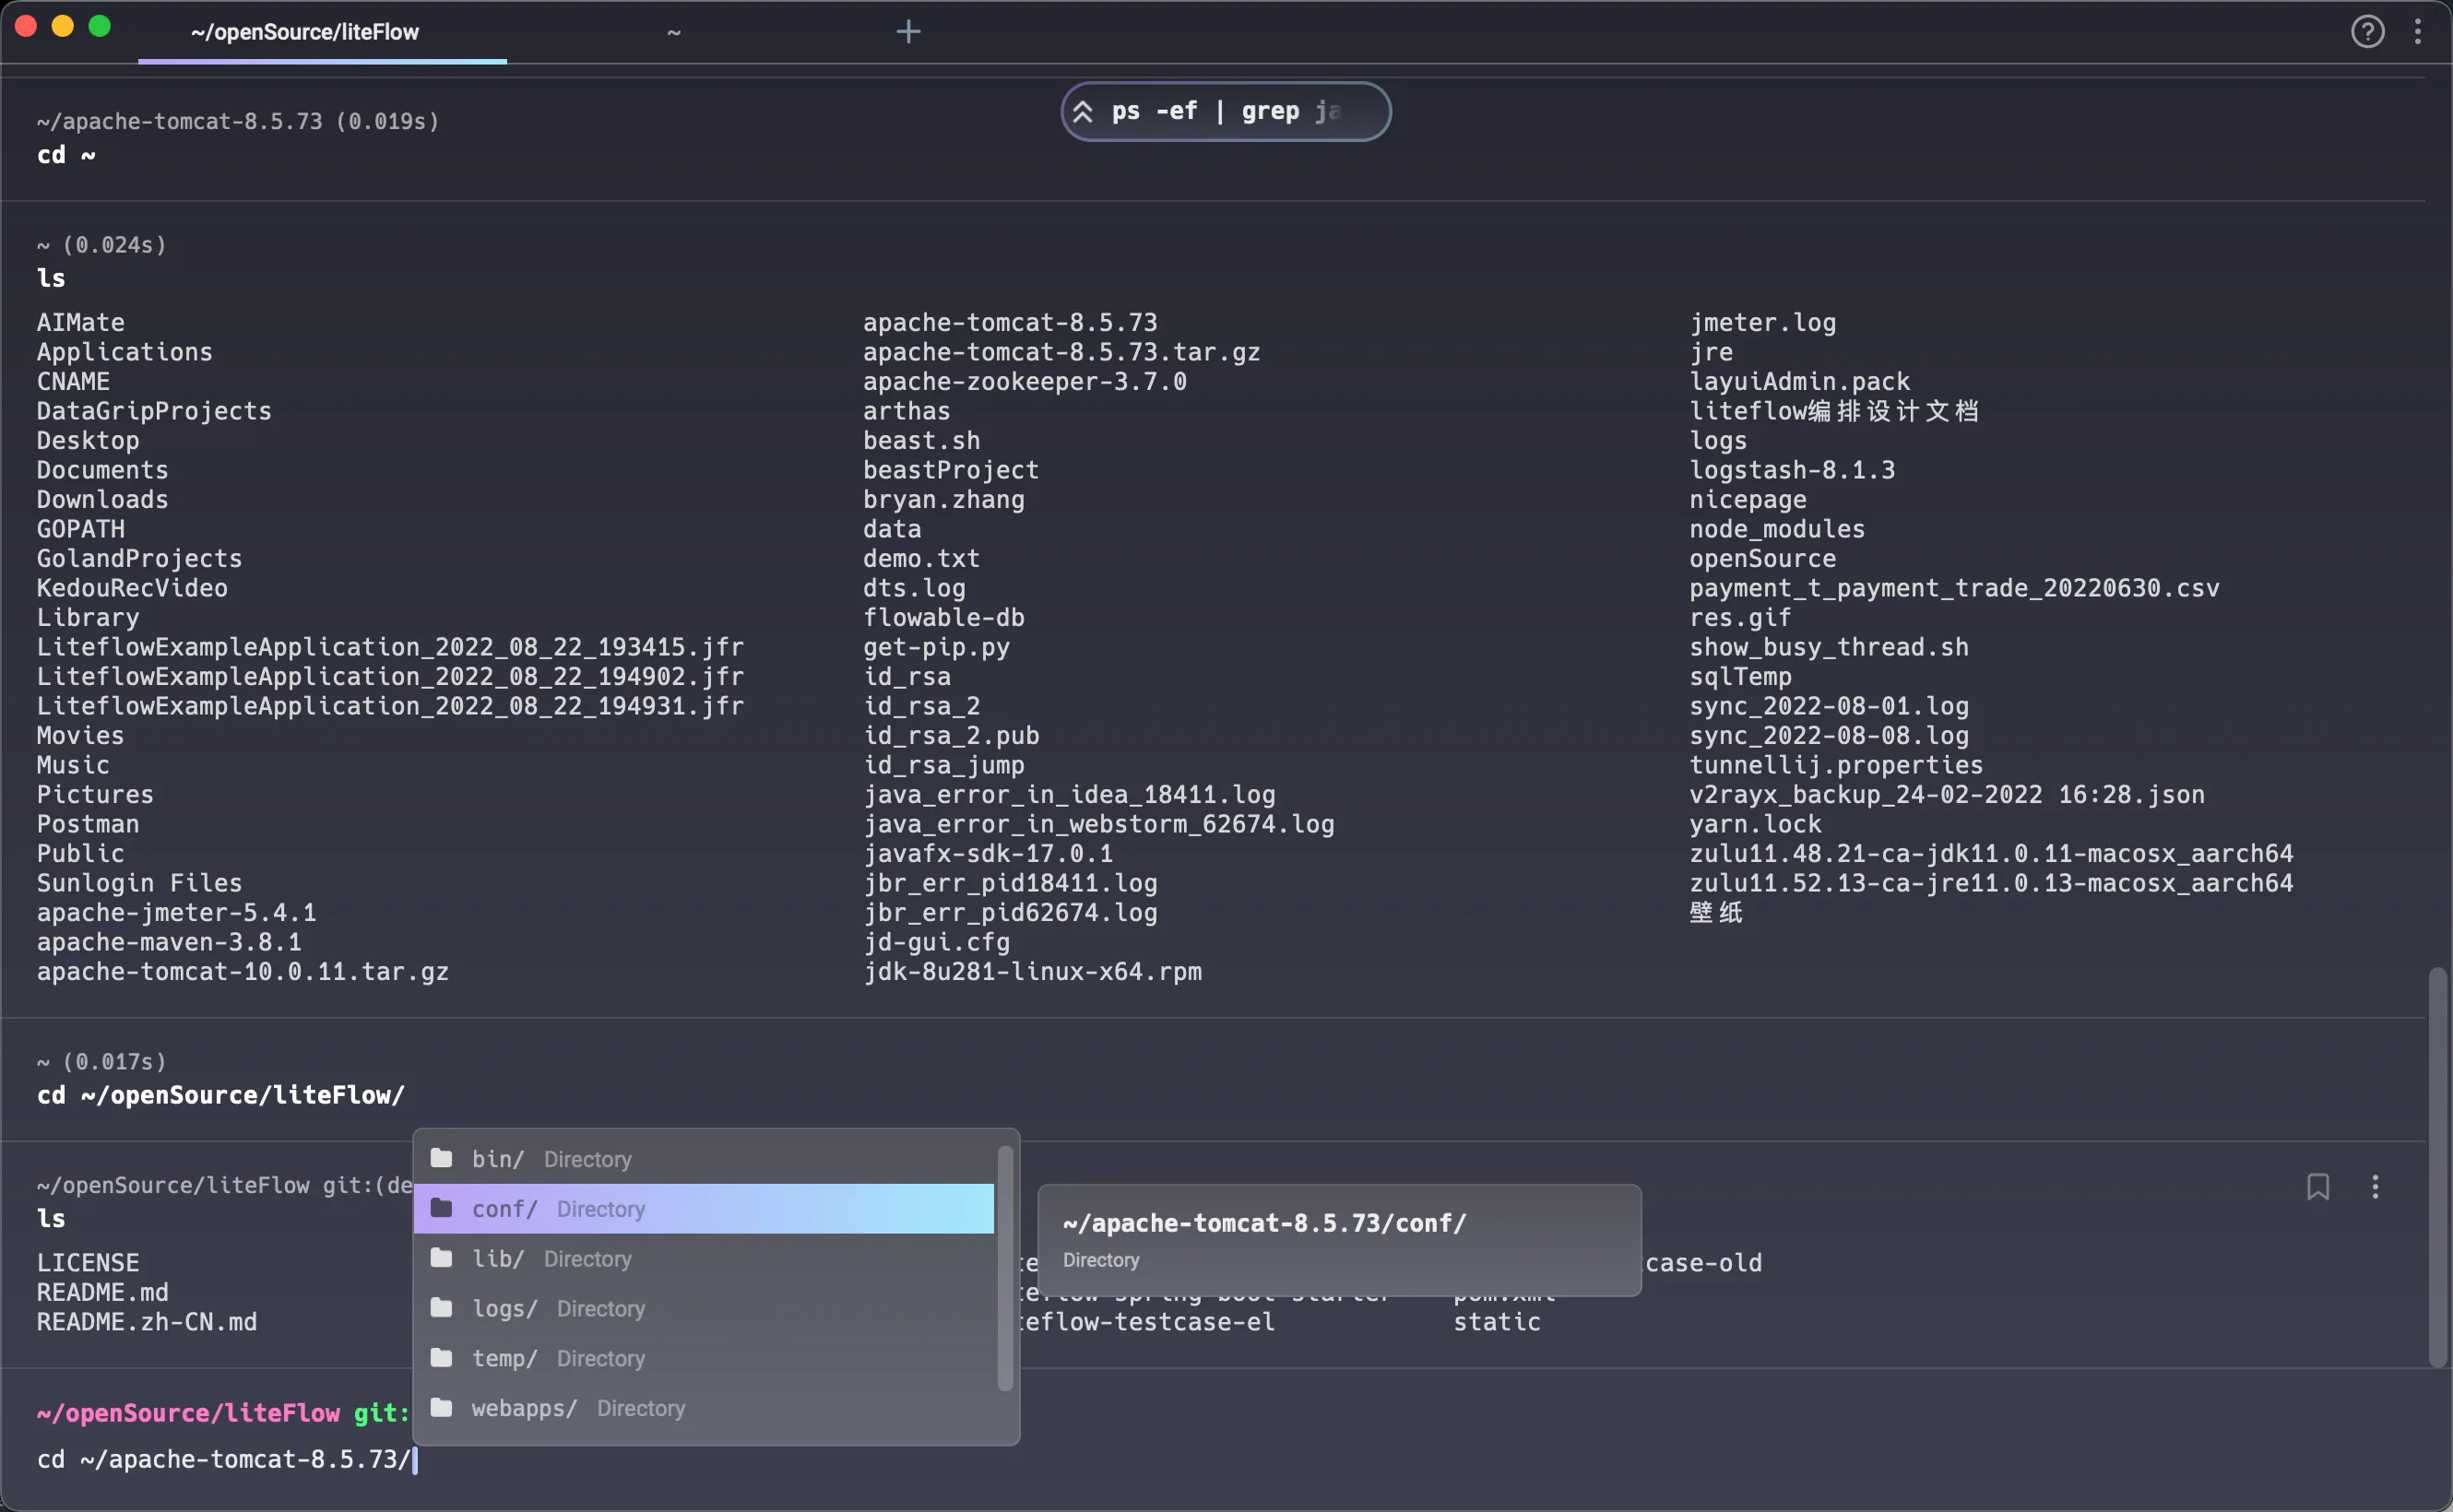2453x1512 pixels.
Task: Click the new tab plus icon
Action: pyautogui.click(x=907, y=31)
